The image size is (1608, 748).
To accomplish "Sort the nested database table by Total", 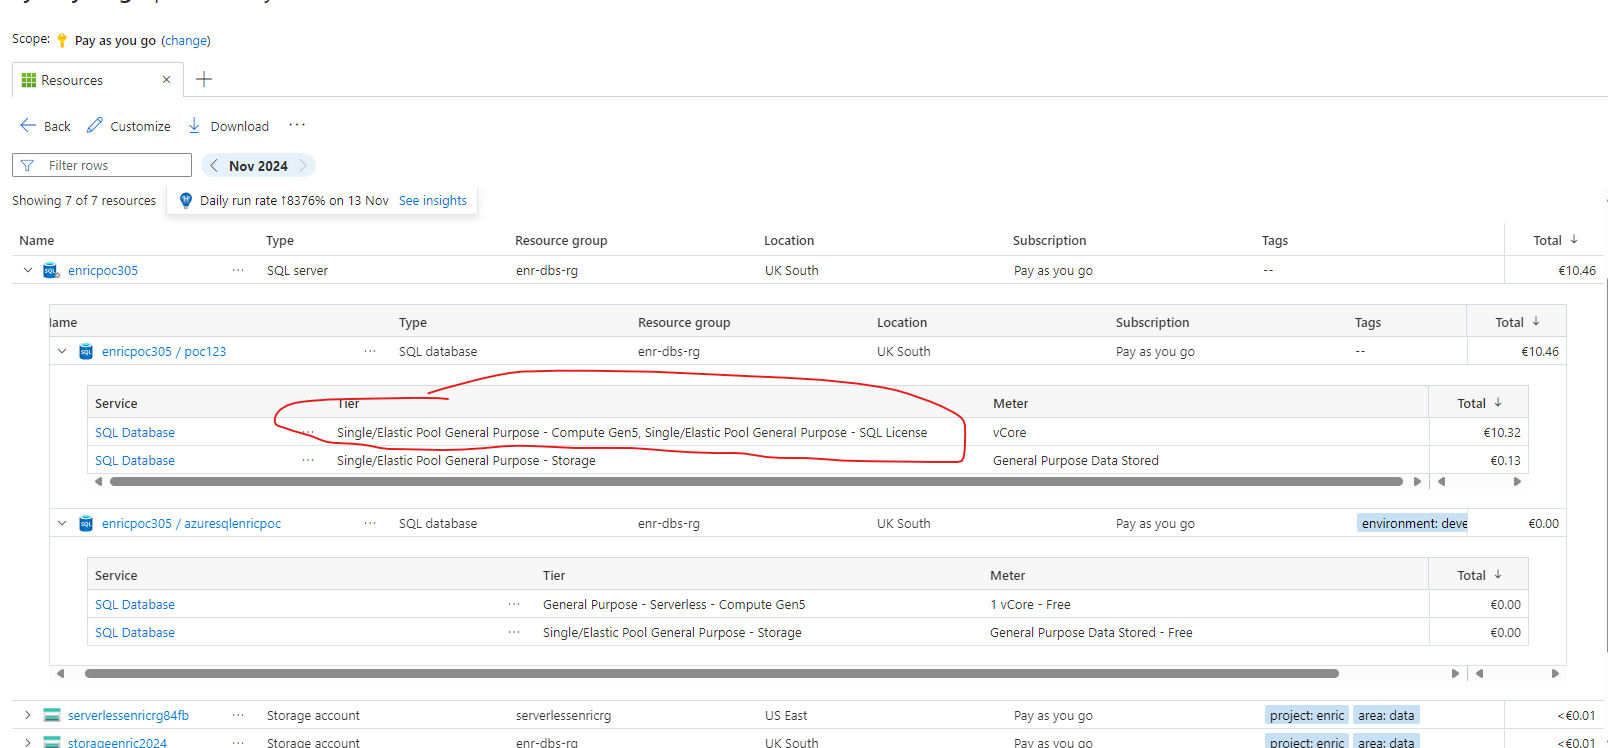I will point(1517,322).
